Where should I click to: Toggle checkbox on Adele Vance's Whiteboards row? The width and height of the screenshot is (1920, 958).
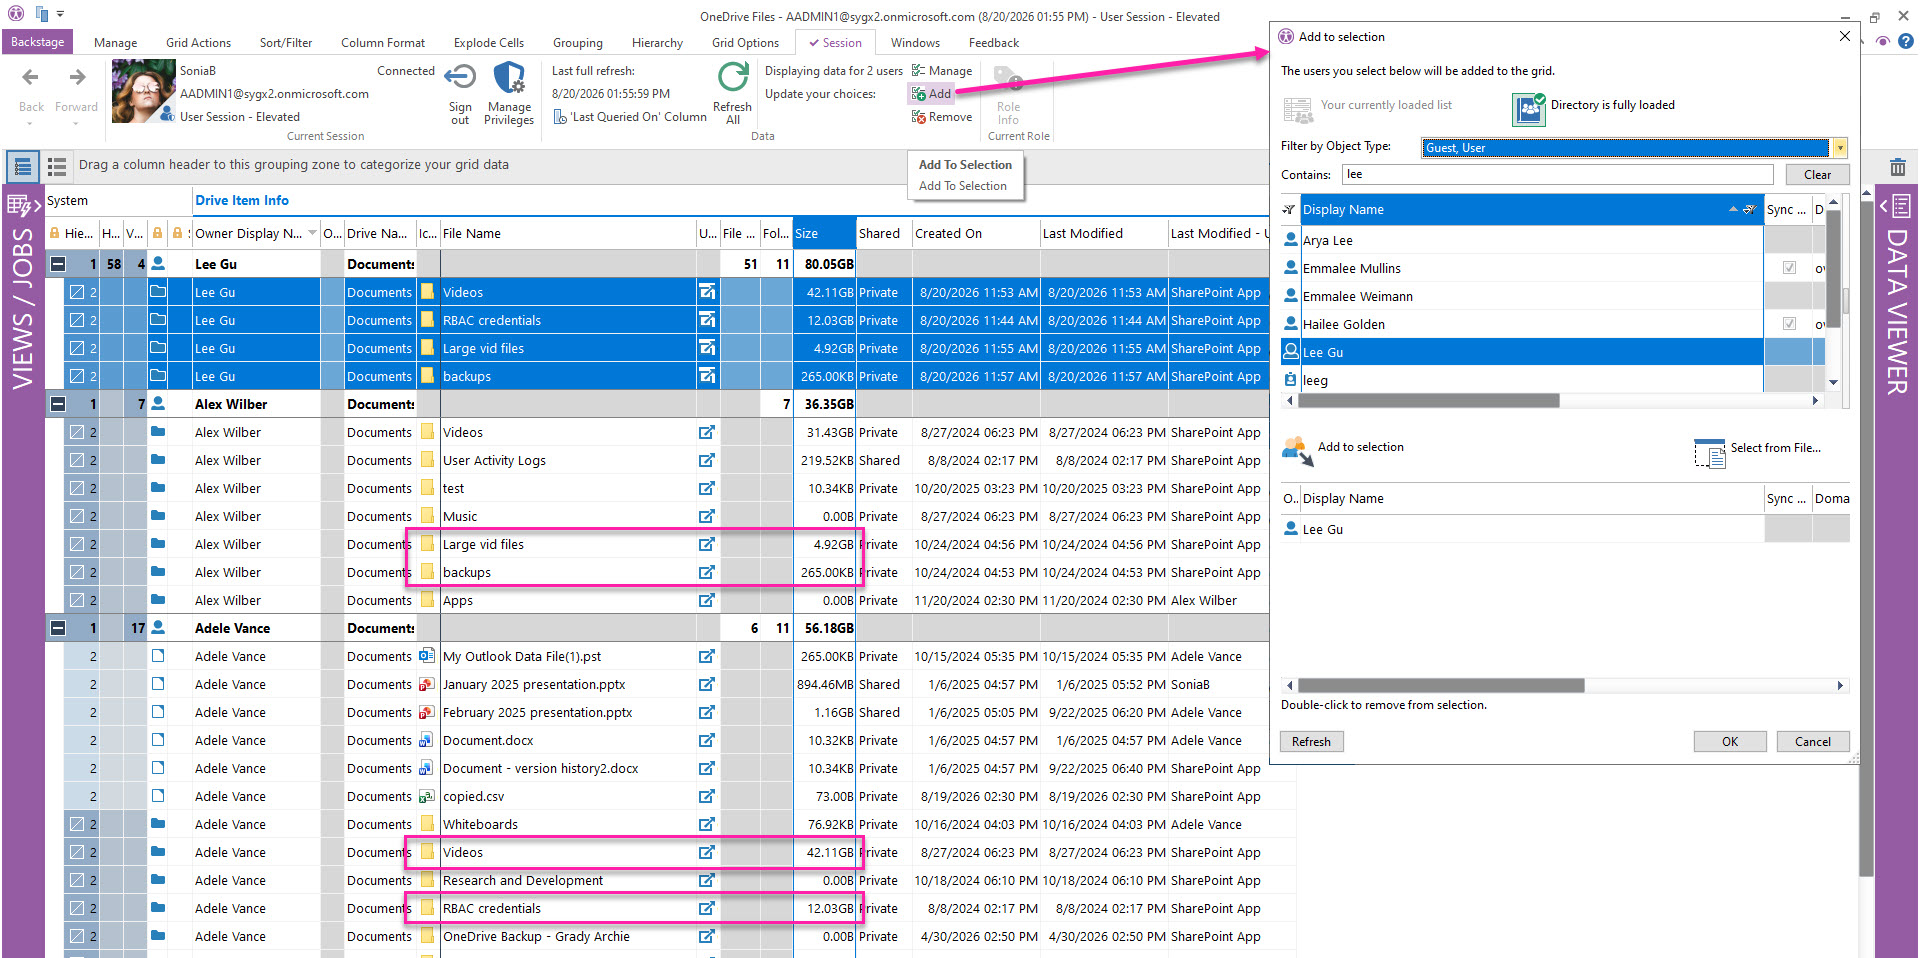pyautogui.click(x=77, y=825)
